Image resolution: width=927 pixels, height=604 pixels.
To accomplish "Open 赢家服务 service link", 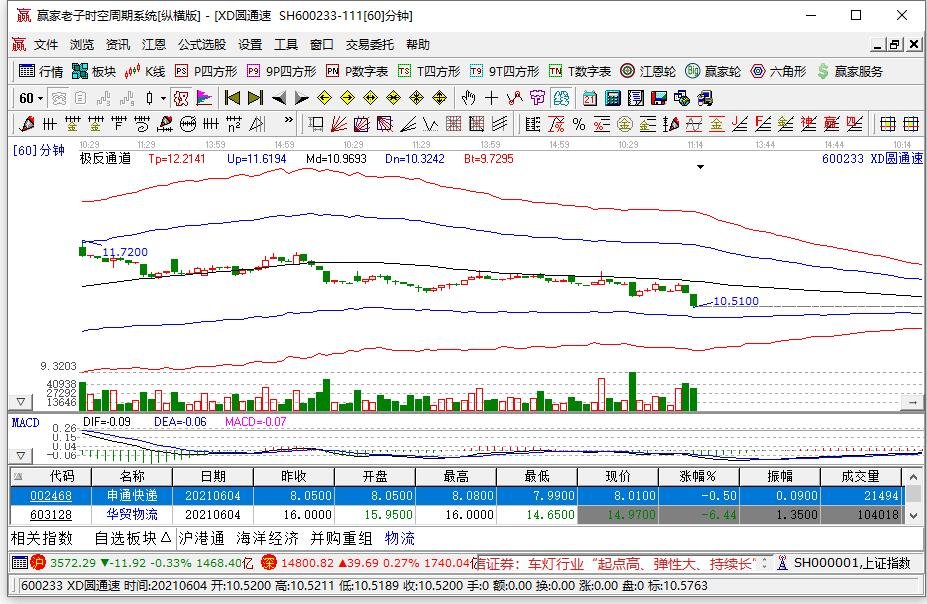I will coord(850,72).
